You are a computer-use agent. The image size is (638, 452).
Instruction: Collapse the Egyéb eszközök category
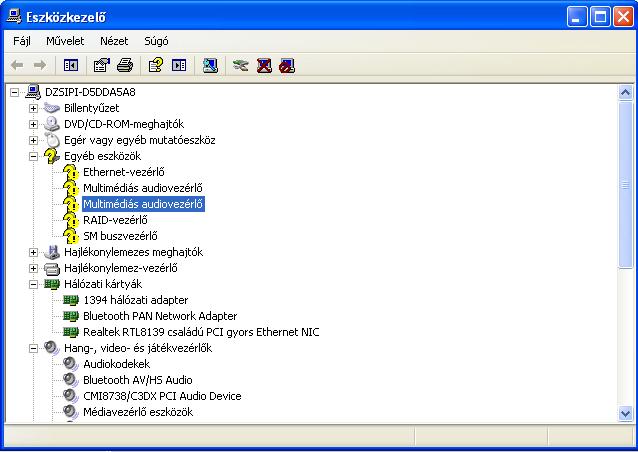pyautogui.click(x=33, y=156)
